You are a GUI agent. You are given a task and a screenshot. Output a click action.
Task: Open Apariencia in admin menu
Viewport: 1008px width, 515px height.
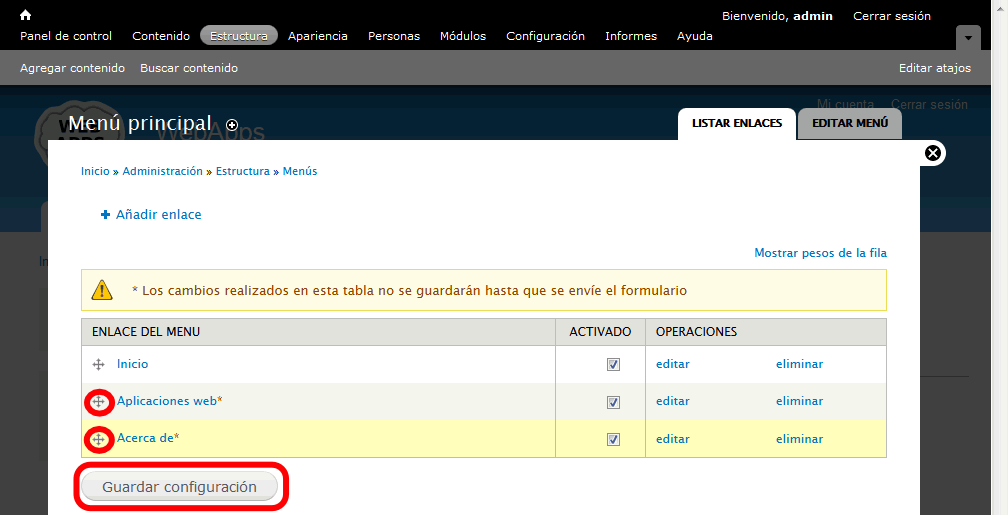coord(318,36)
